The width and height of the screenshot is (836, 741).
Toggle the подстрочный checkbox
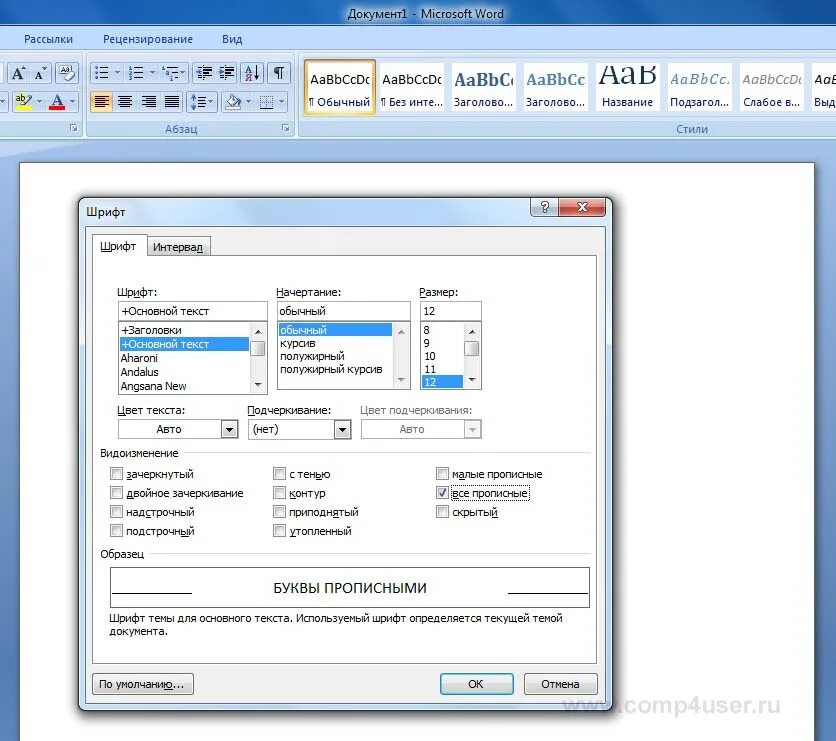(x=116, y=530)
